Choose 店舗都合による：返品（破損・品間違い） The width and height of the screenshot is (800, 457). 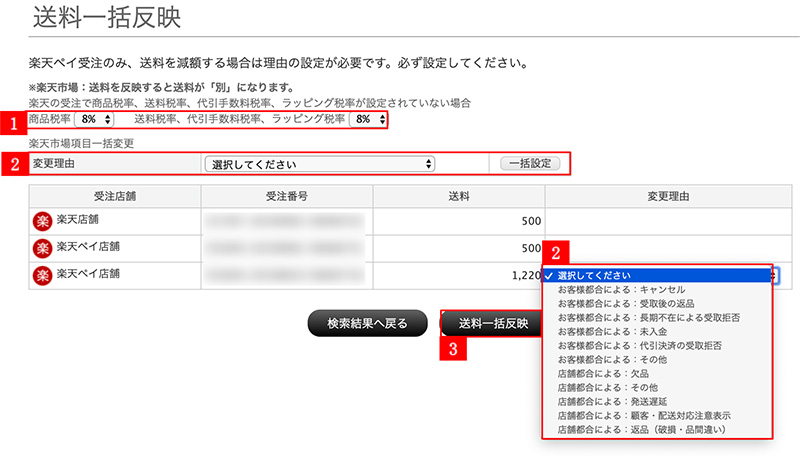640,429
